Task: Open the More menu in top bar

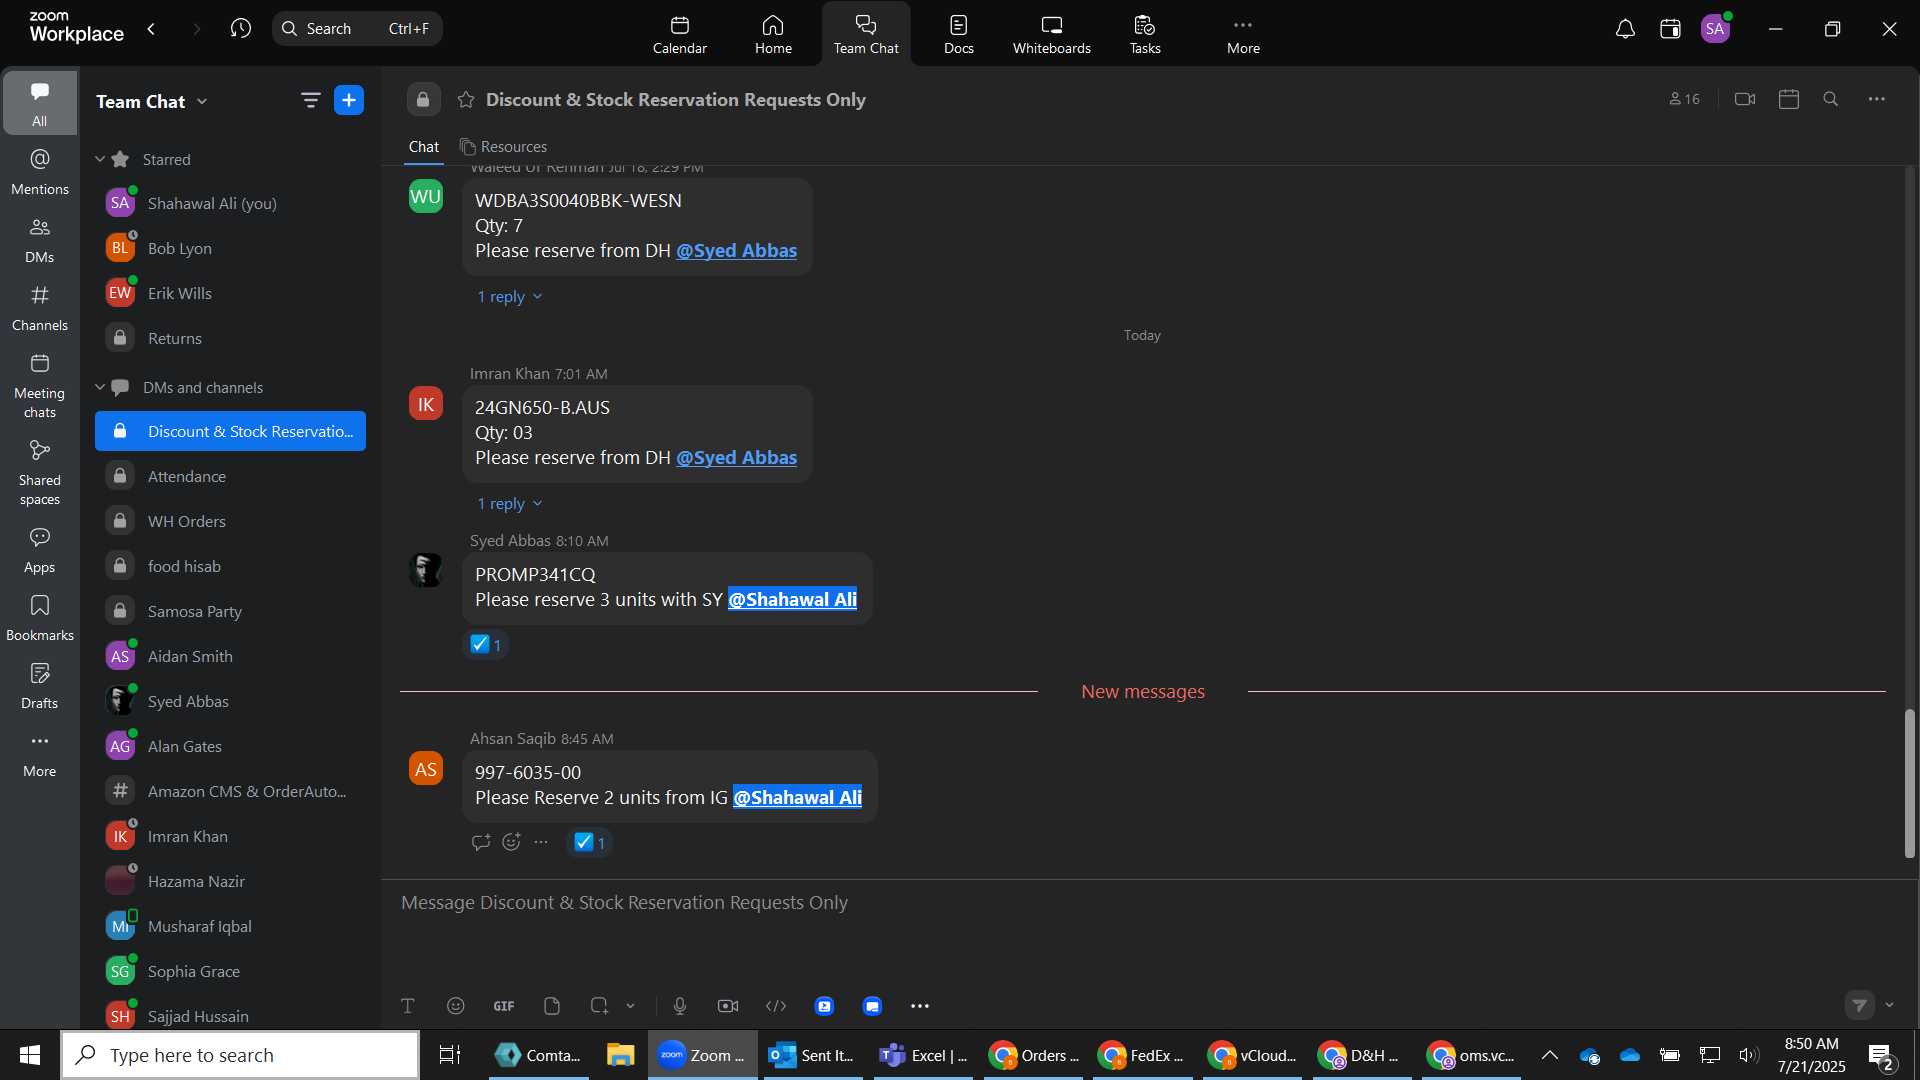Action: pos(1243,34)
